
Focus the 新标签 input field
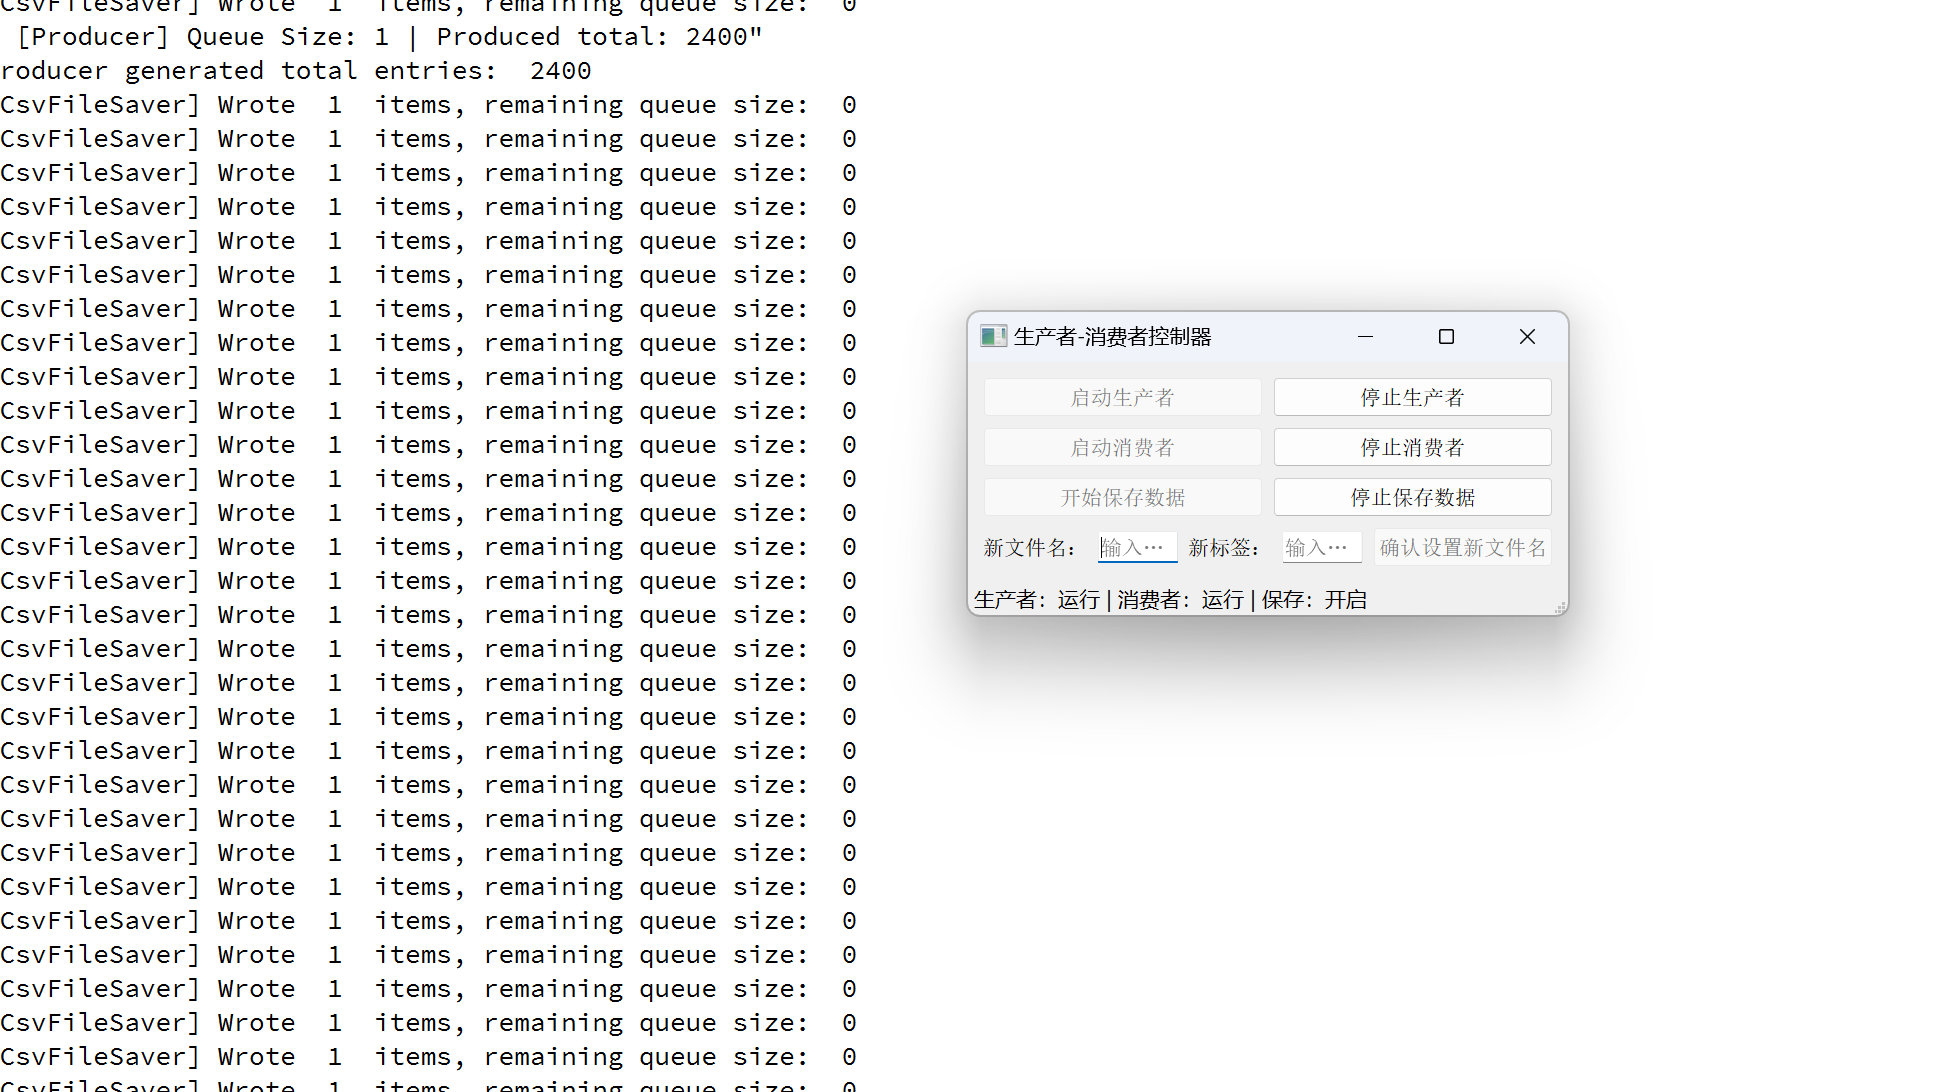(1321, 547)
